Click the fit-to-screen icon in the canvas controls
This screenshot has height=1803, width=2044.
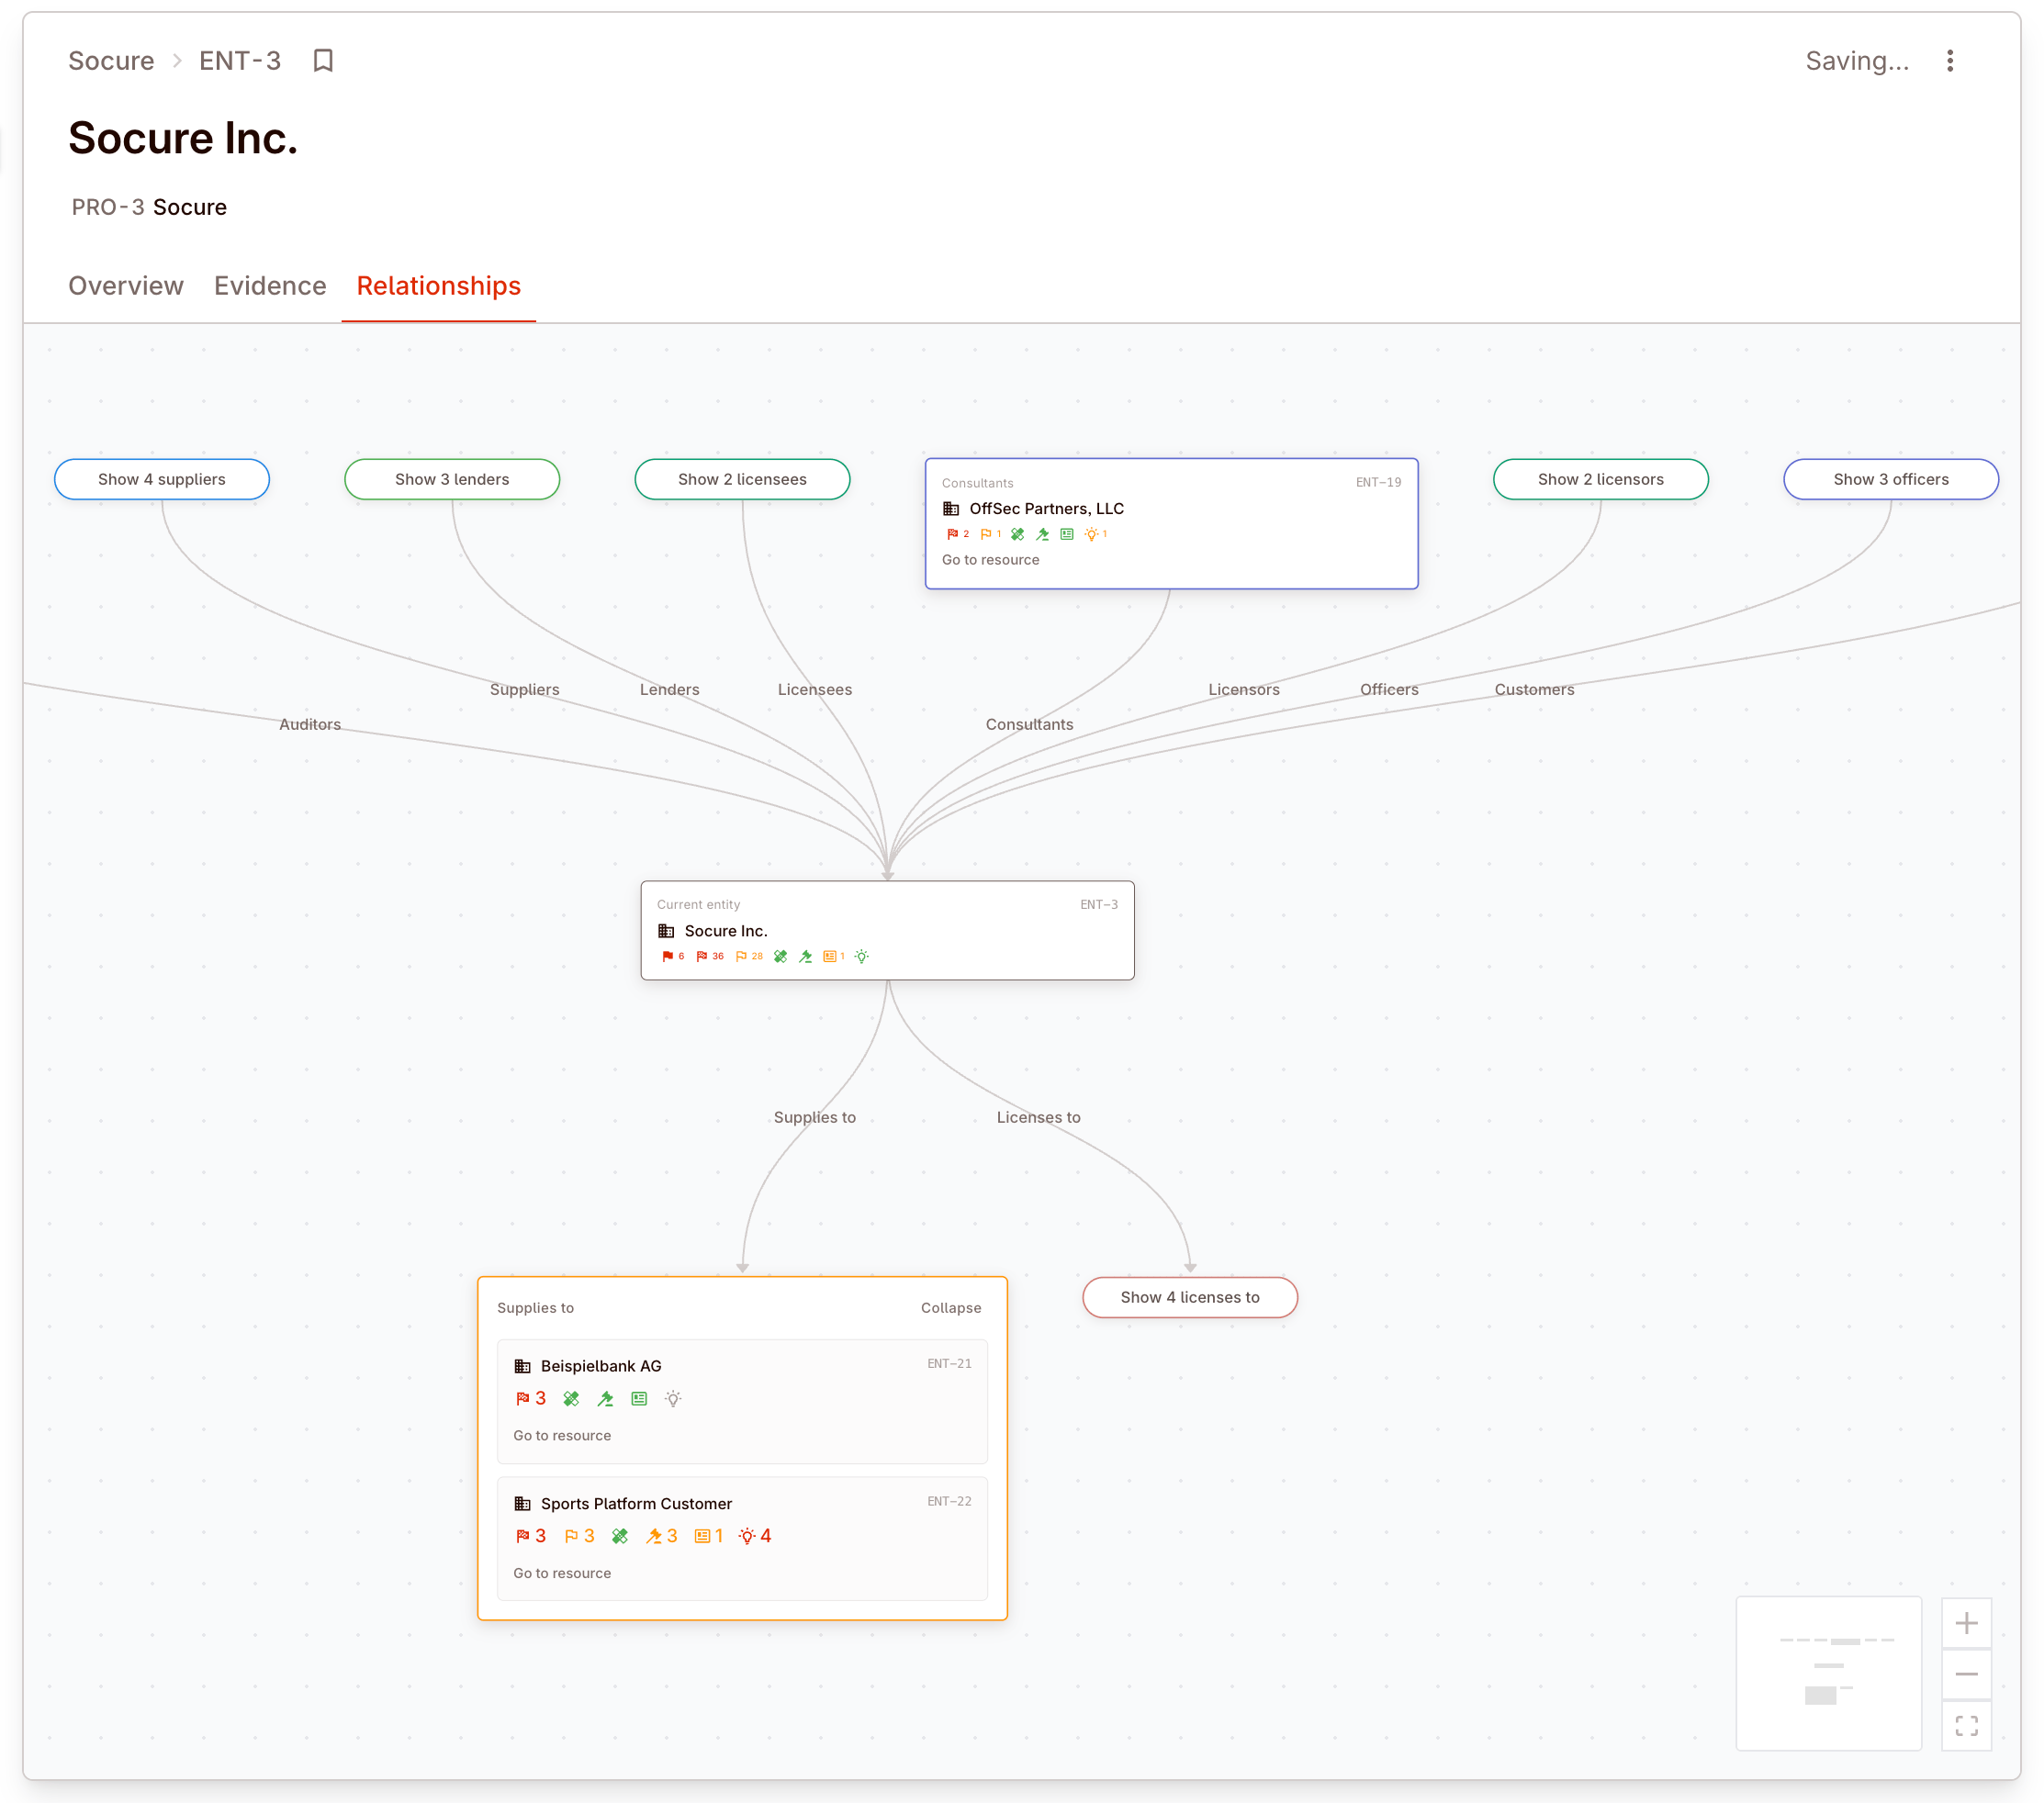pyautogui.click(x=1966, y=1724)
